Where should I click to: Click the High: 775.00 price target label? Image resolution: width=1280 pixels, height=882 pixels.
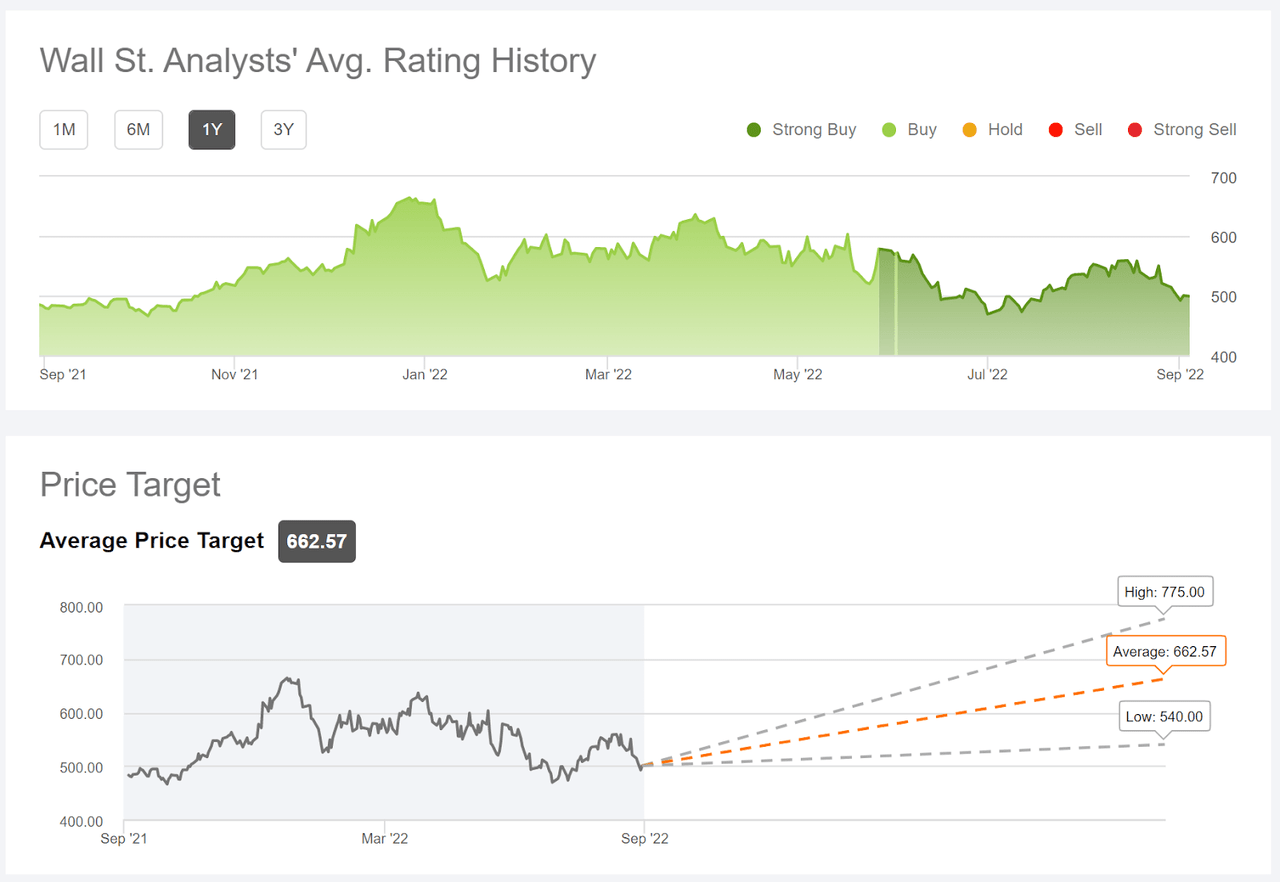click(1165, 592)
